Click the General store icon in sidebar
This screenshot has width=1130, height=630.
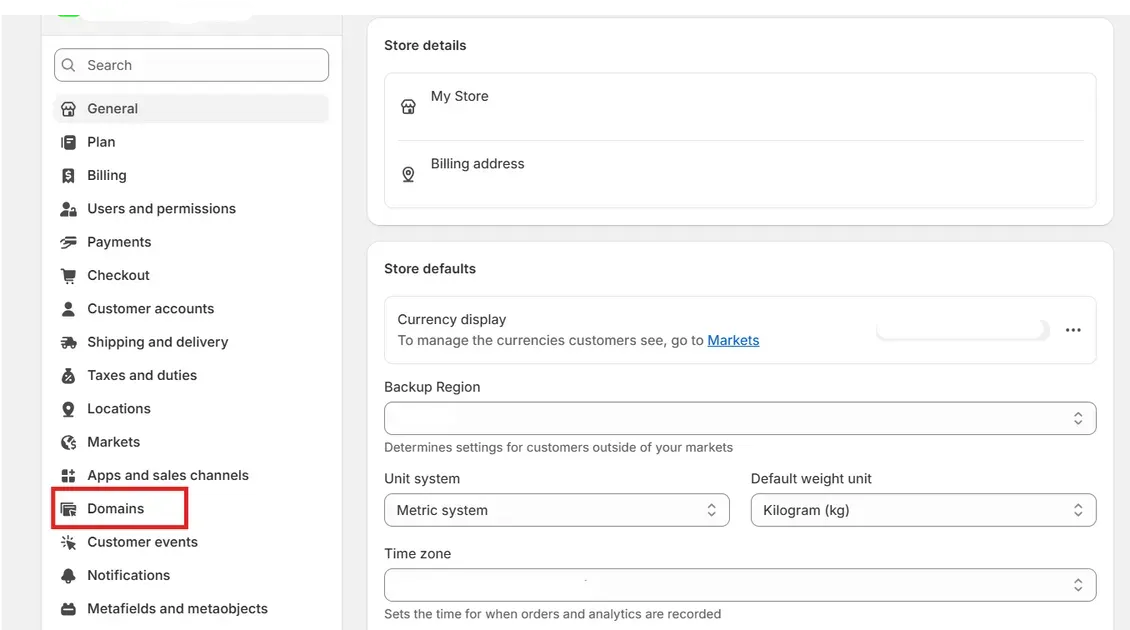[68, 109]
